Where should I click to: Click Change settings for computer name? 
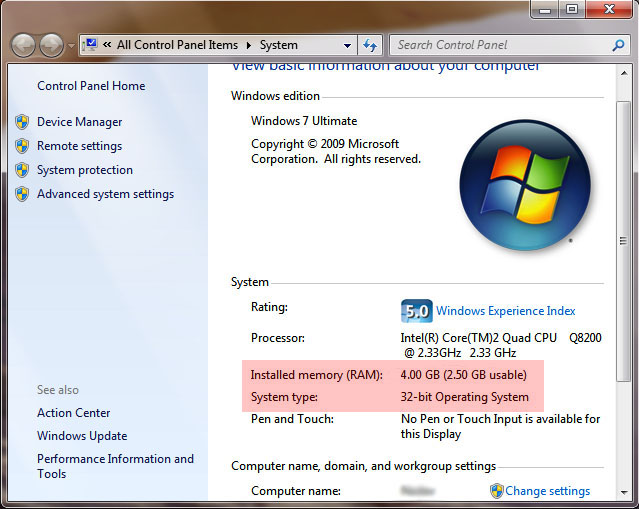tap(547, 491)
